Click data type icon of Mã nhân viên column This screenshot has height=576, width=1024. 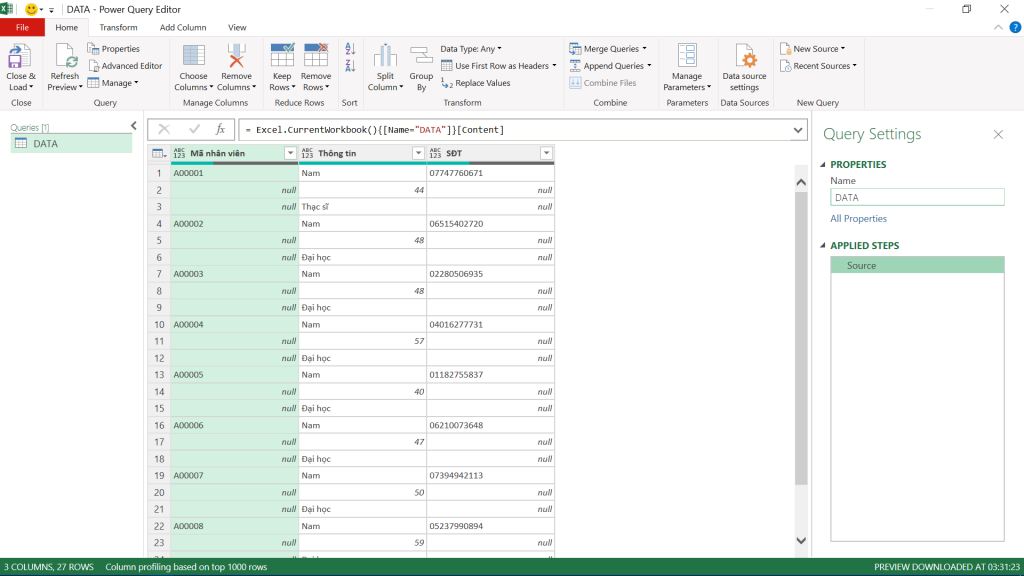(180, 153)
